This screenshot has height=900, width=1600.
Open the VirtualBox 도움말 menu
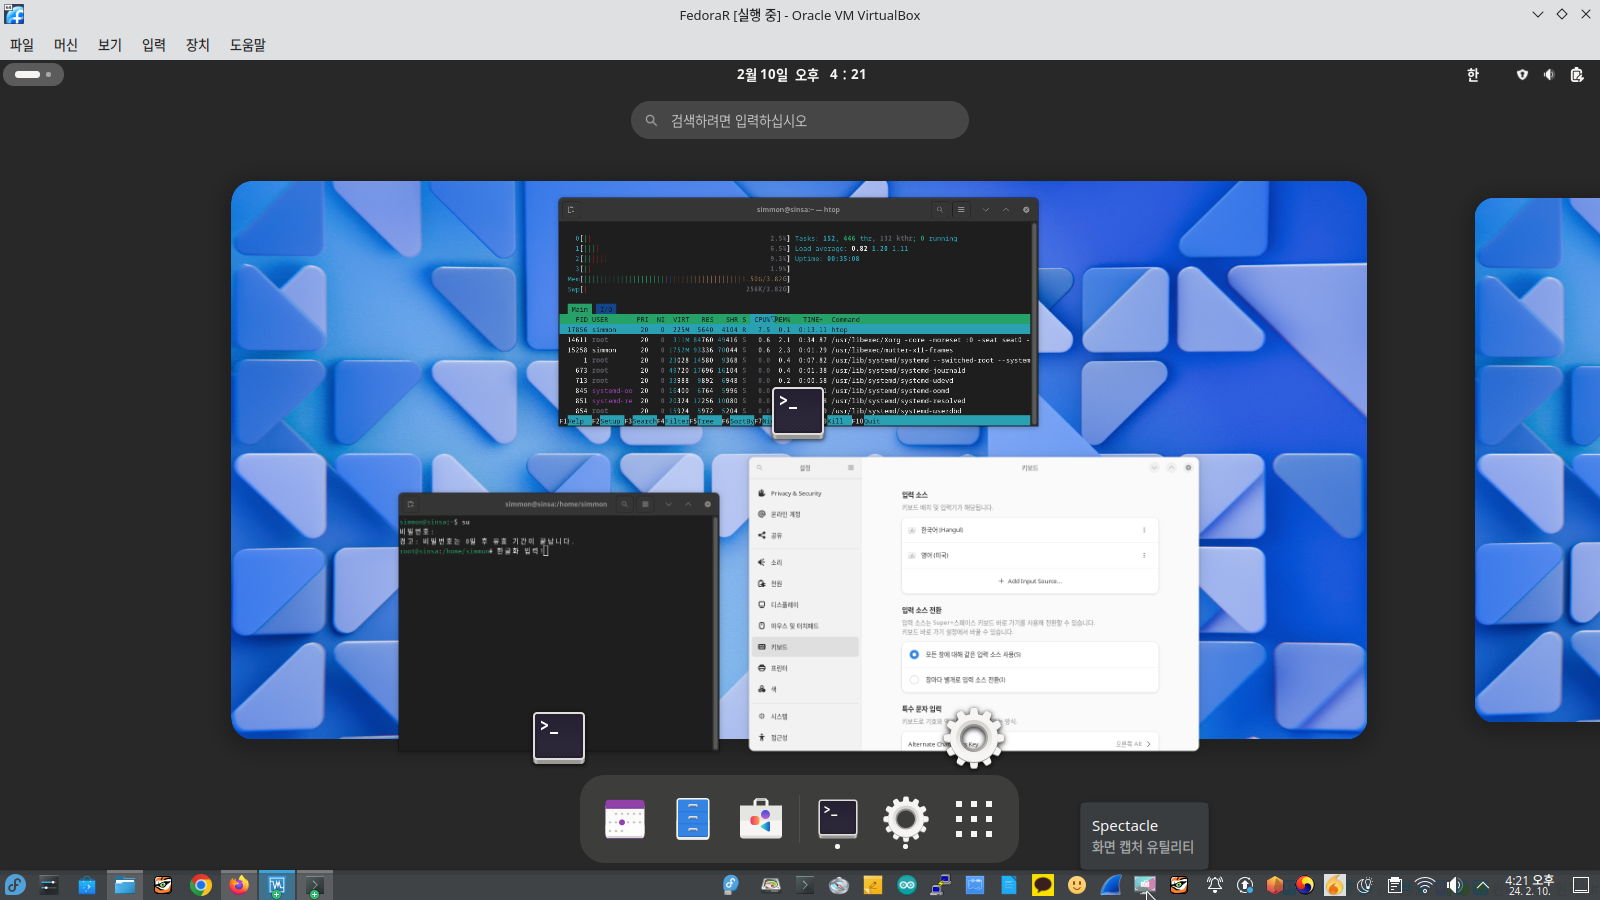click(248, 45)
